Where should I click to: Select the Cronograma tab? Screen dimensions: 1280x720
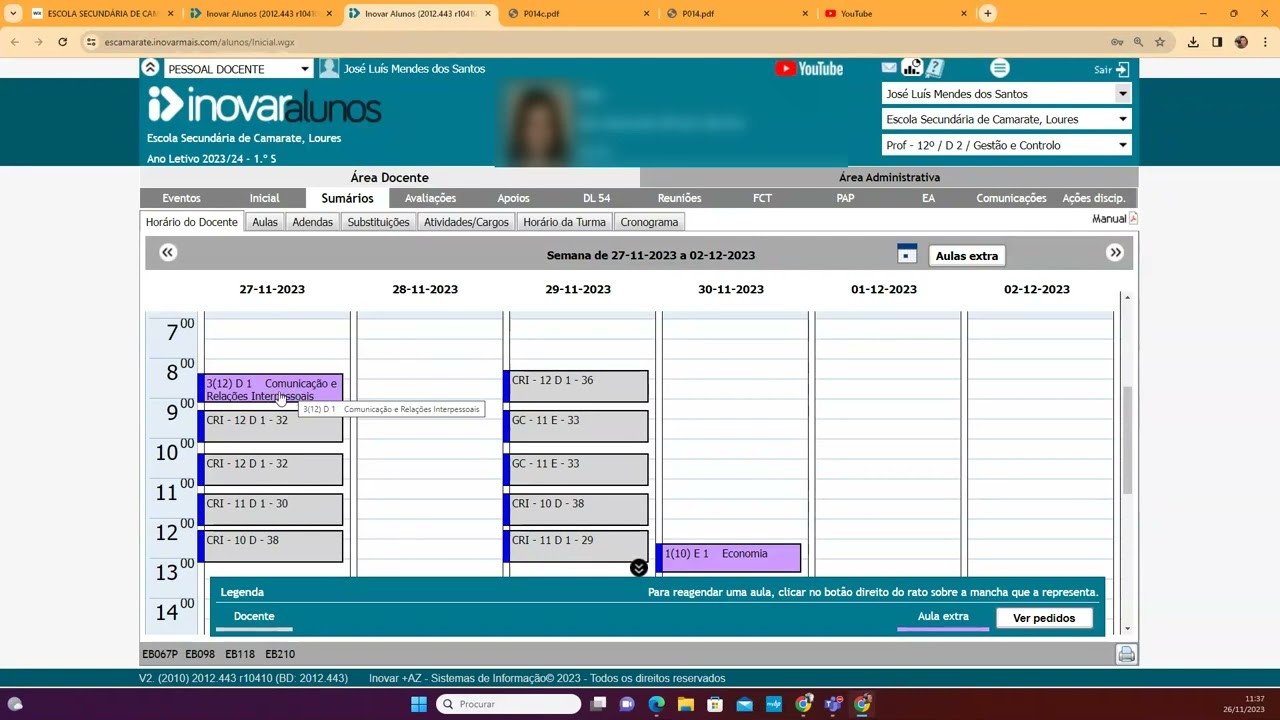[649, 222]
